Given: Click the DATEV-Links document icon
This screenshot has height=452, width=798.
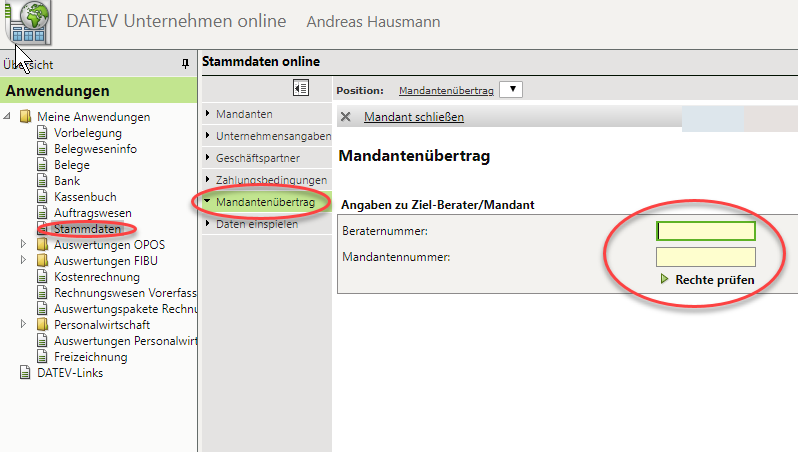Looking at the screenshot, I should [25, 373].
